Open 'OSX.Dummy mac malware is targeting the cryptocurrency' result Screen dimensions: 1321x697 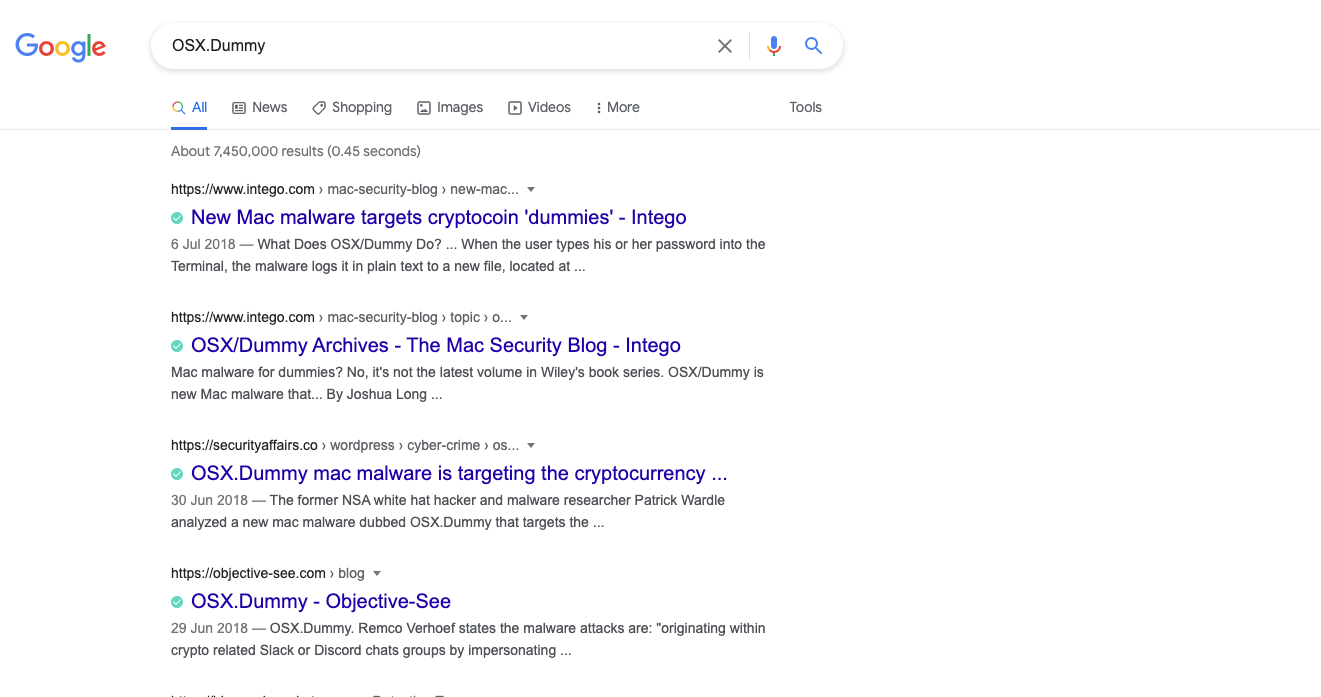tap(459, 474)
